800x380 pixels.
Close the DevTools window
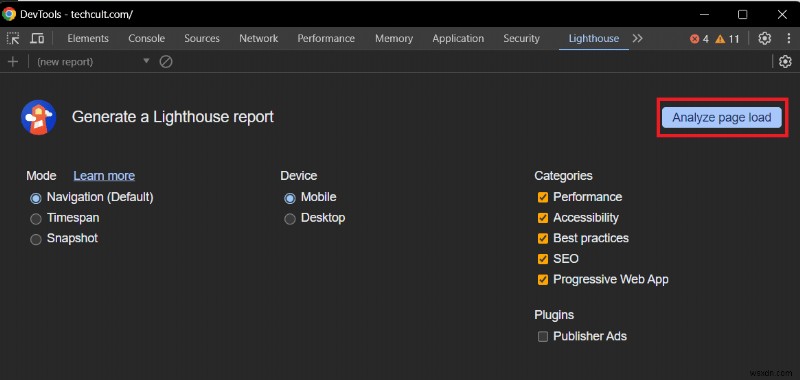tap(782, 14)
